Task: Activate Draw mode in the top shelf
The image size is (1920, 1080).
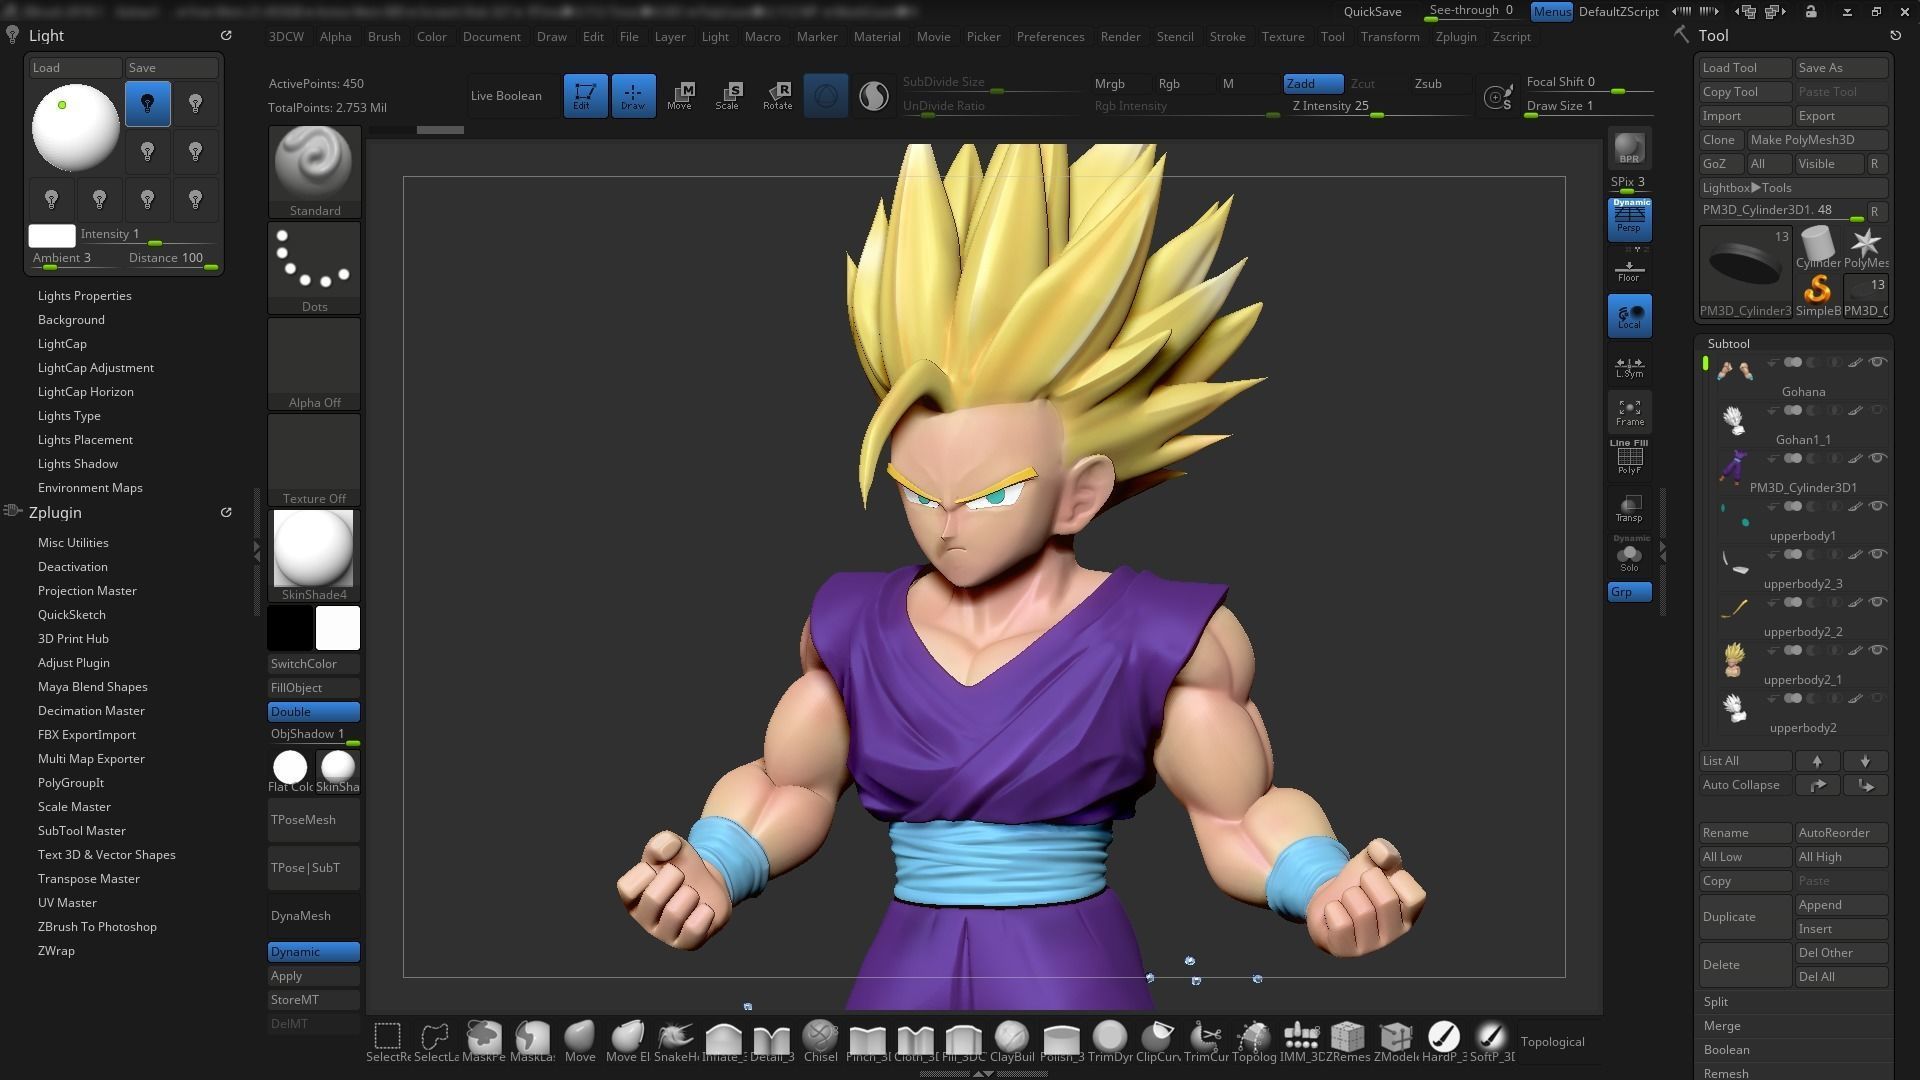Action: (633, 95)
